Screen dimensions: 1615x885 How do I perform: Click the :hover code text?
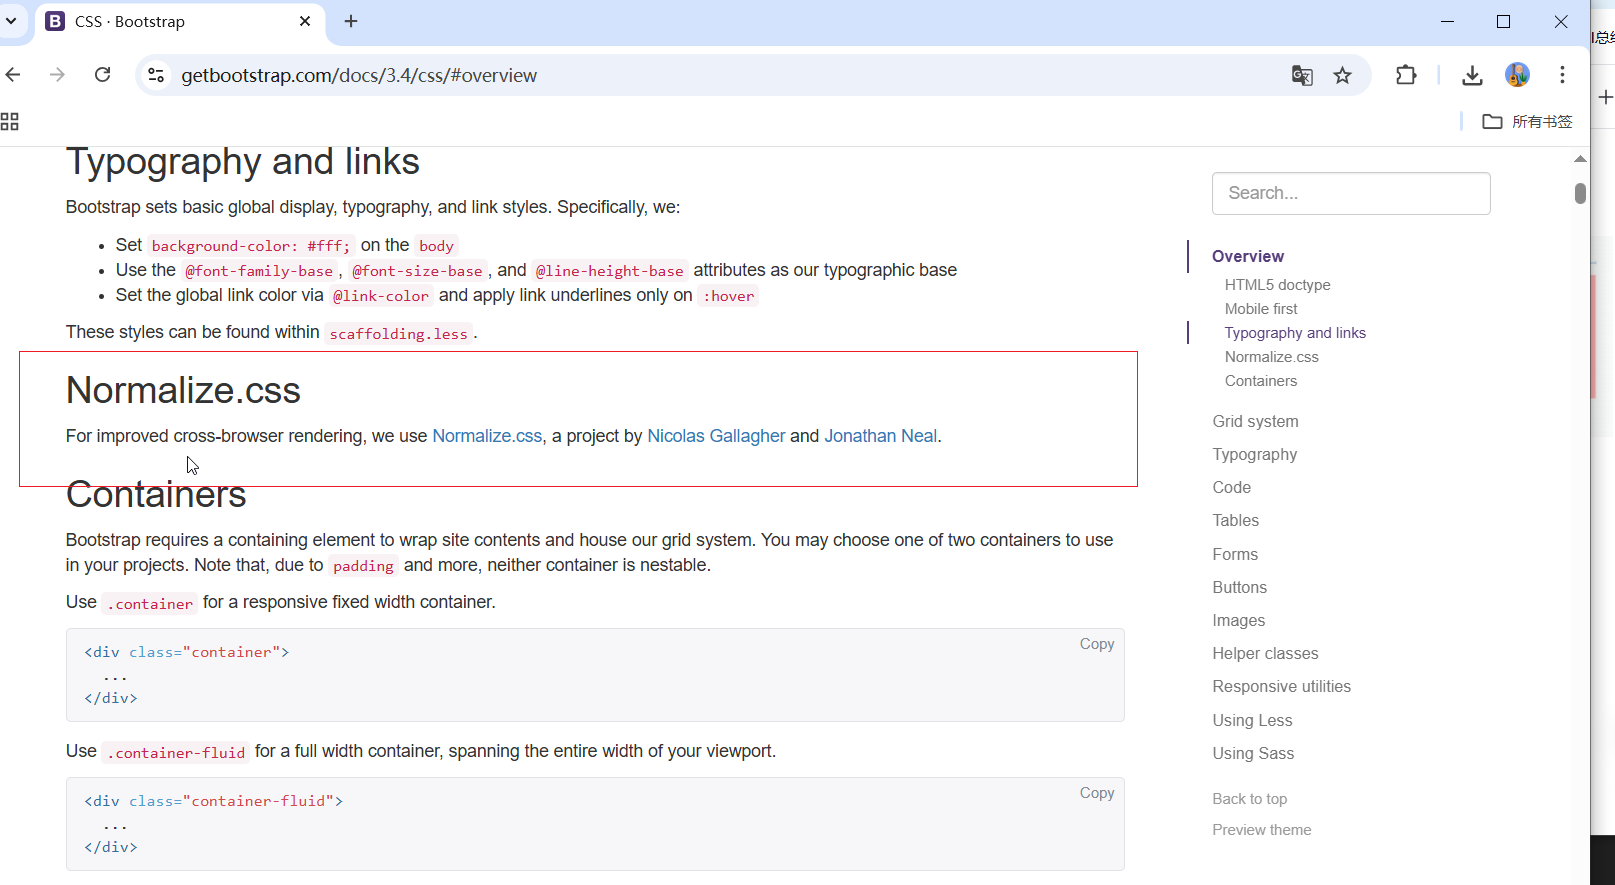(x=729, y=296)
